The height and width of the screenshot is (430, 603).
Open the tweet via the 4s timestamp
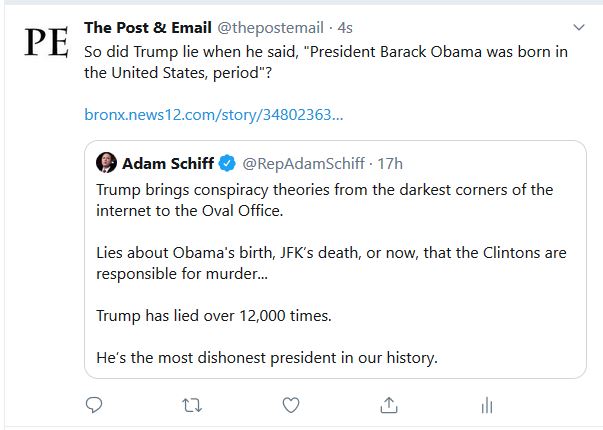[x=343, y=26]
